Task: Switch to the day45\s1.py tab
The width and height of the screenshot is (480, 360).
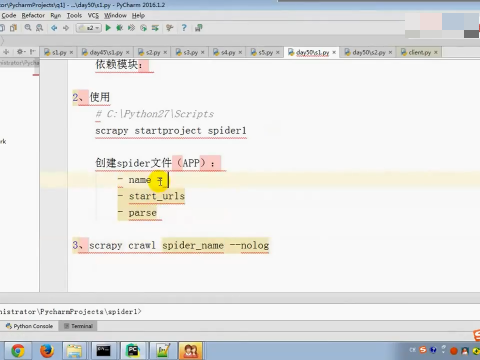Action: coord(106,52)
